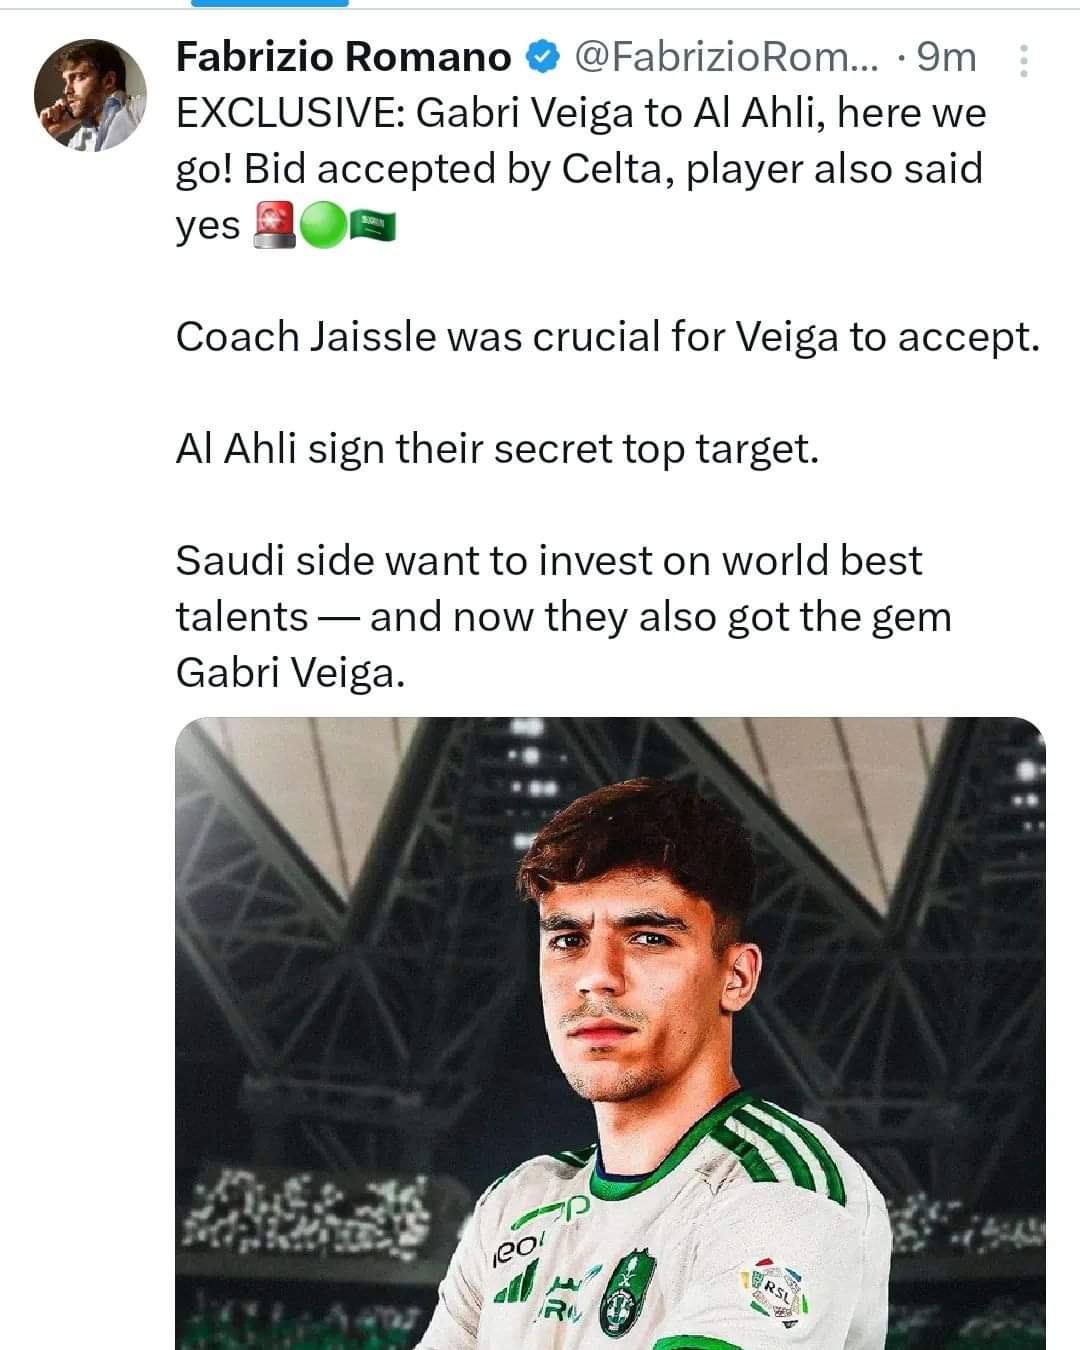This screenshot has width=1080, height=1350.
Task: Open the tweet's three-dot more menu
Action: click(x=1022, y=61)
